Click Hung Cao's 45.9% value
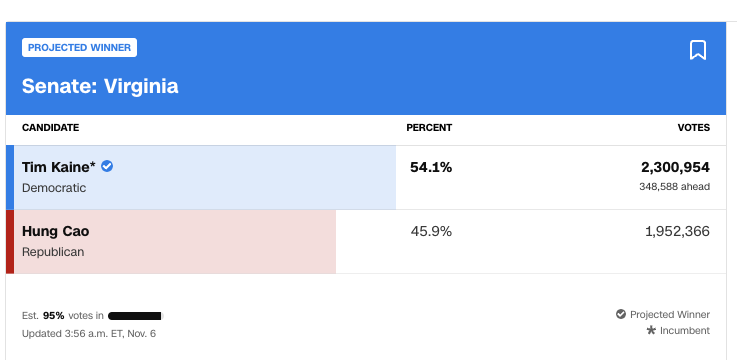Viewport: 737px width, 360px height. 431,231
